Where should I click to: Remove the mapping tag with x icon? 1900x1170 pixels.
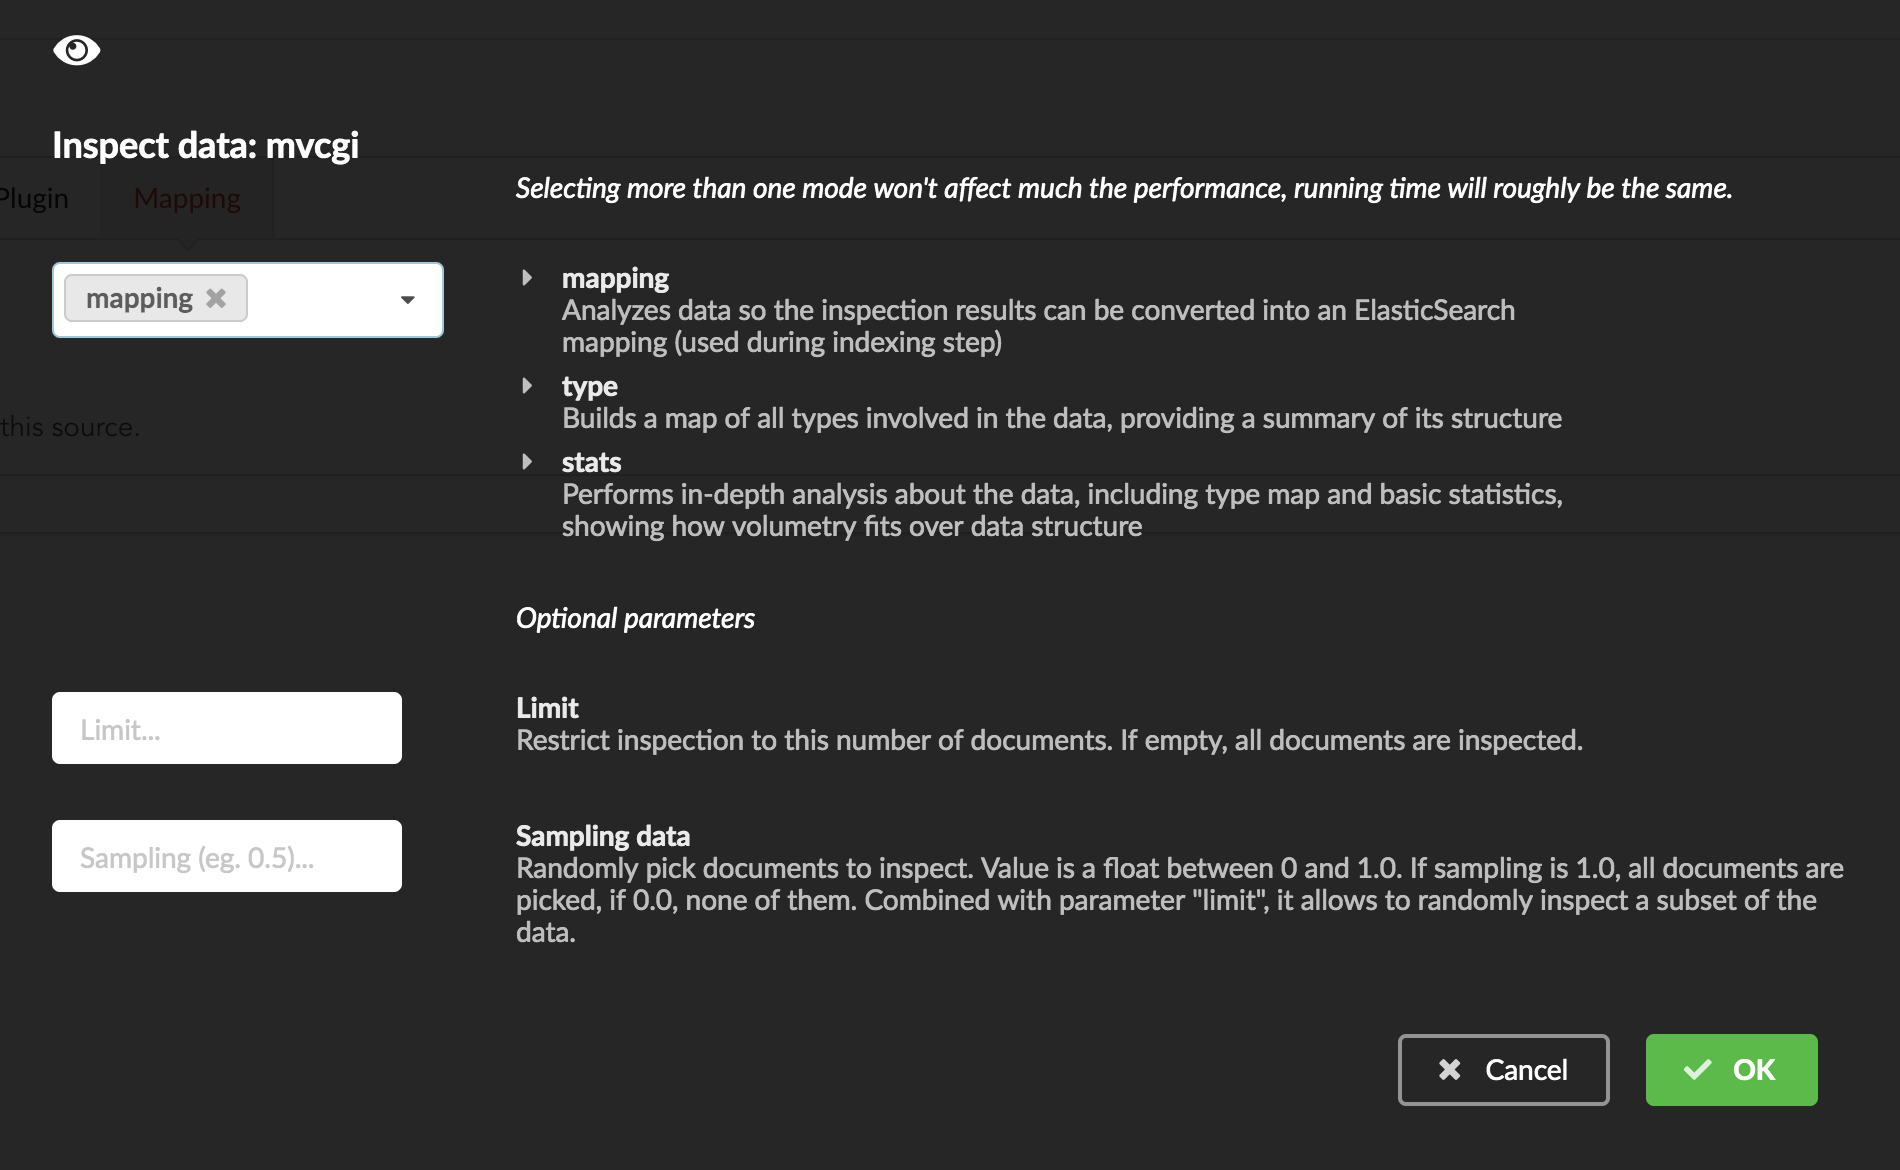tap(216, 298)
